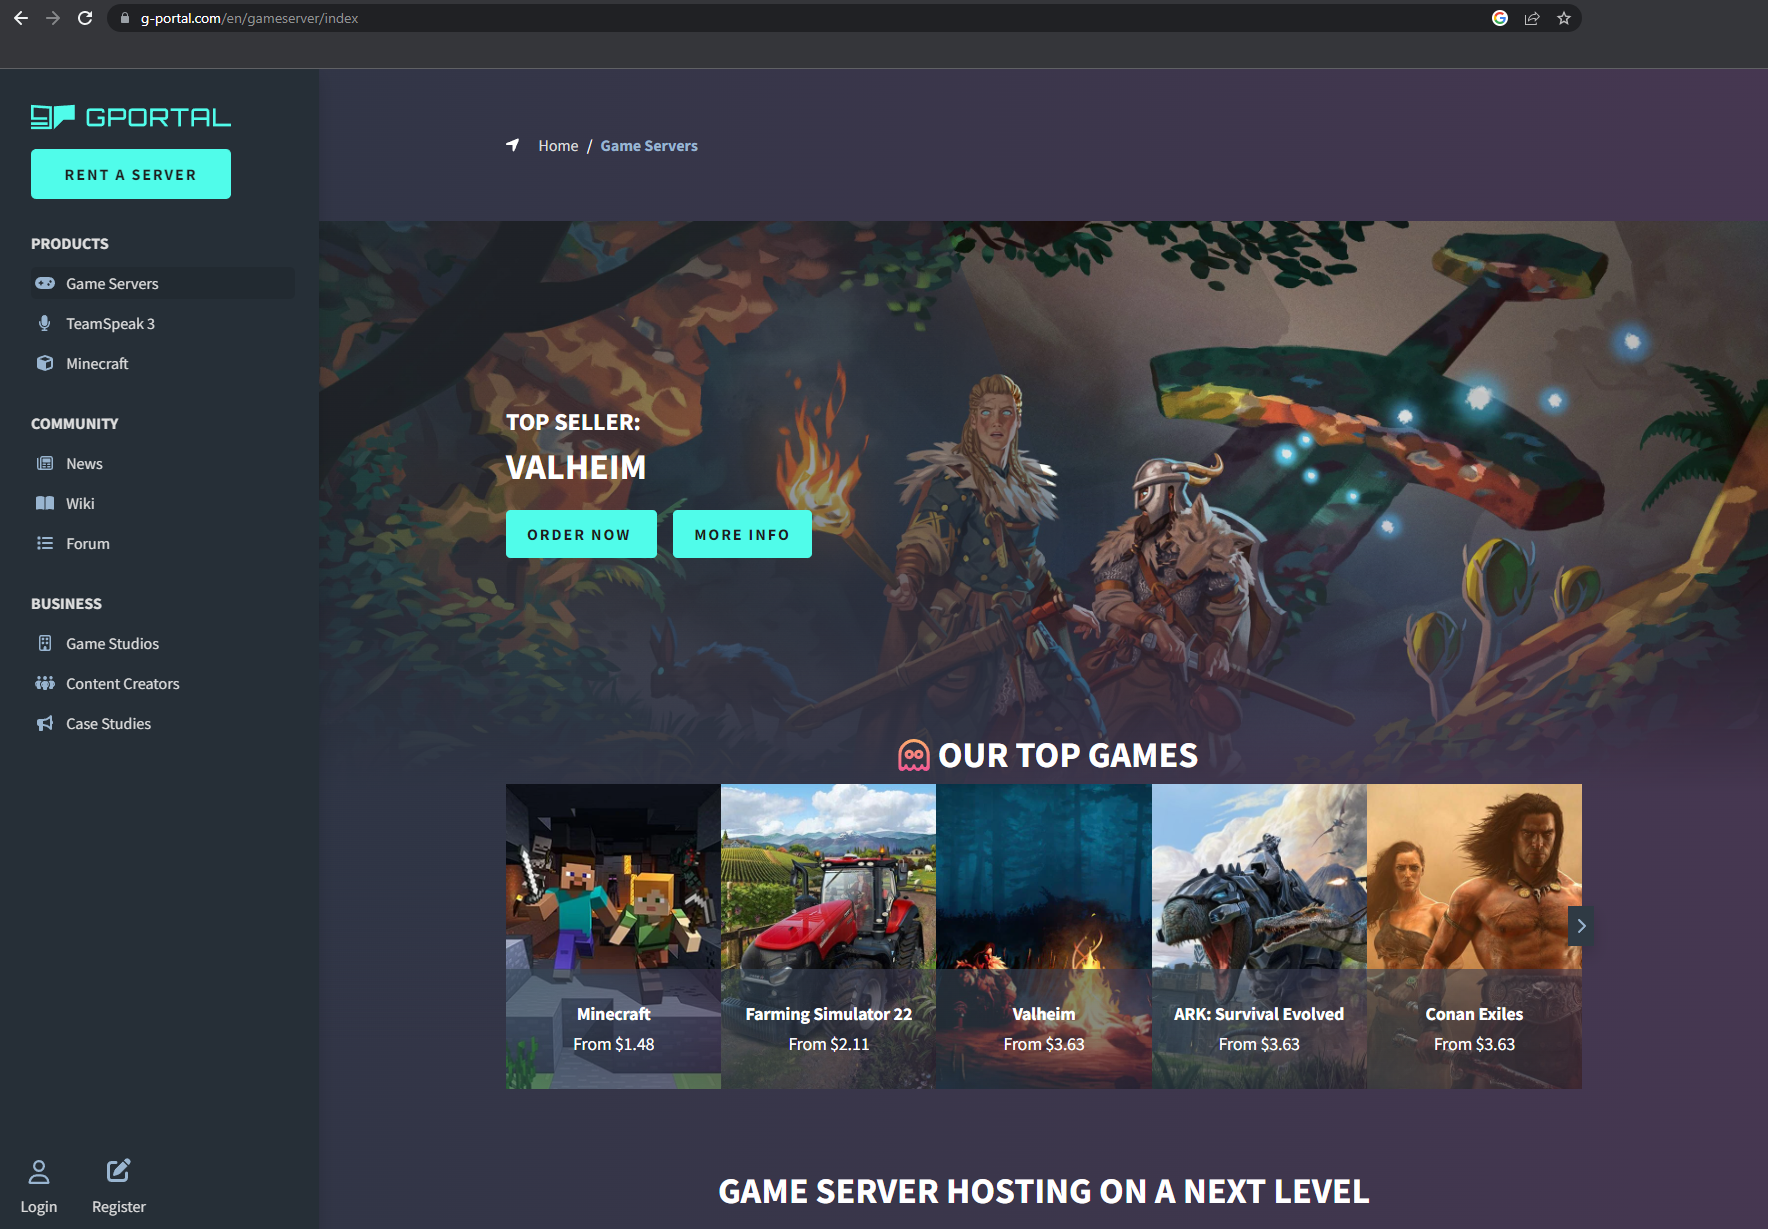Click the Case Studies megaphone icon

click(45, 723)
